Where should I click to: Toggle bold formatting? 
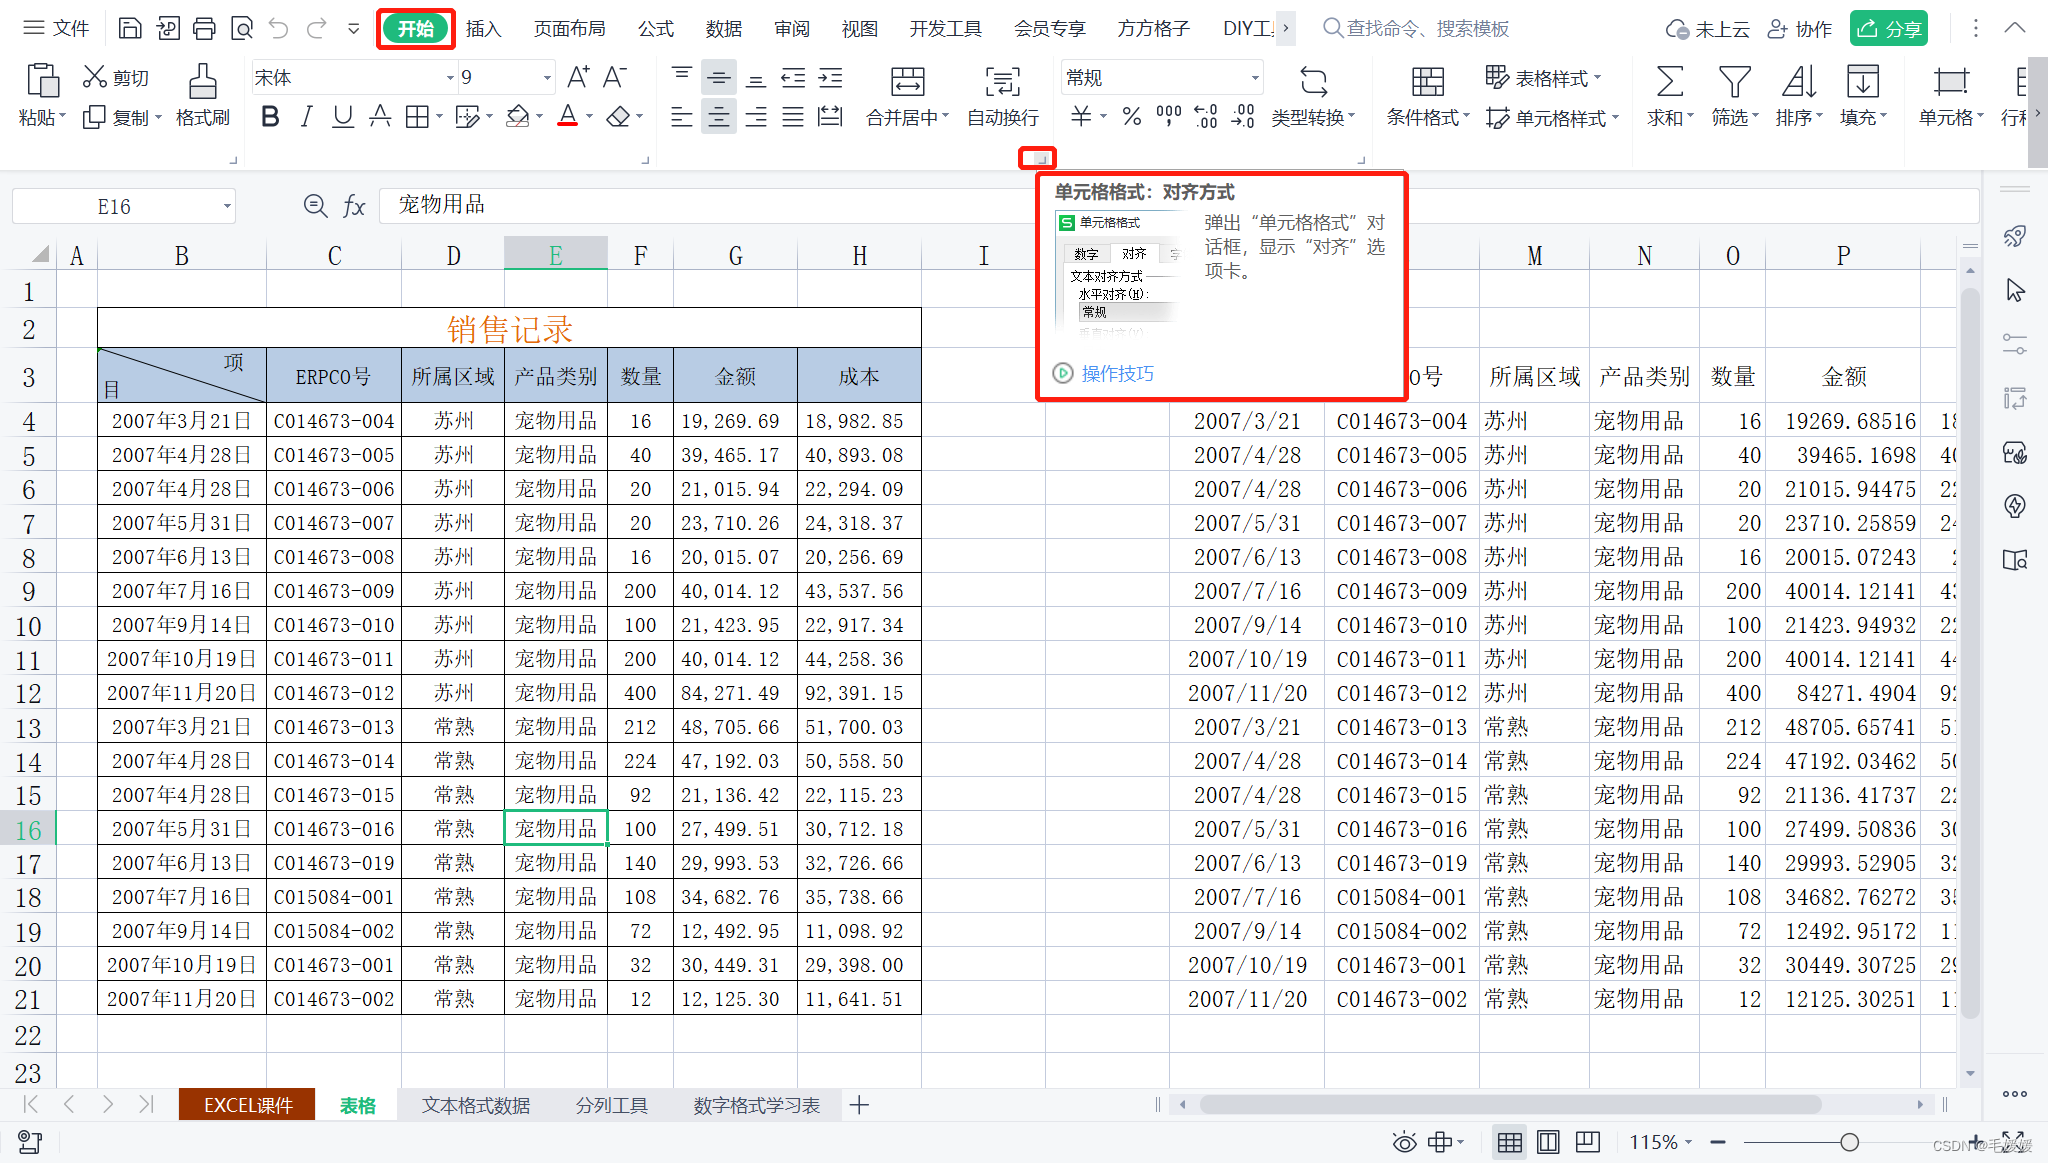[270, 117]
